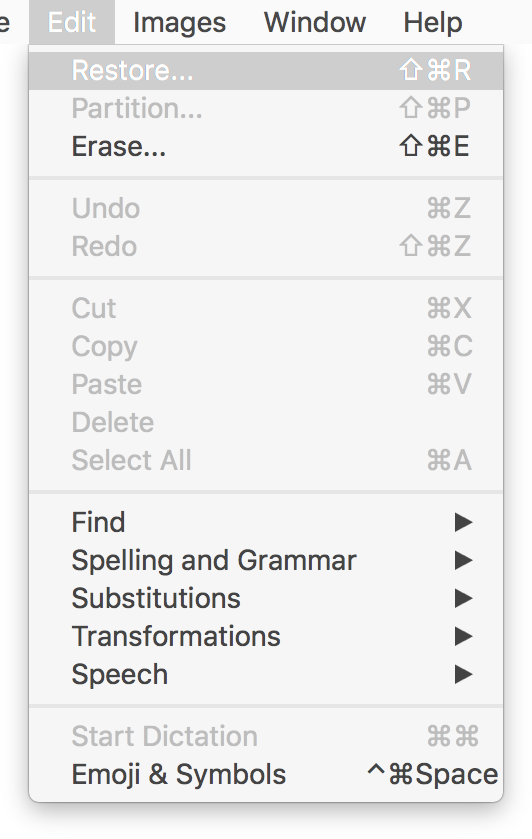Click the Select All entry
The image size is (532, 839).
click(266, 460)
